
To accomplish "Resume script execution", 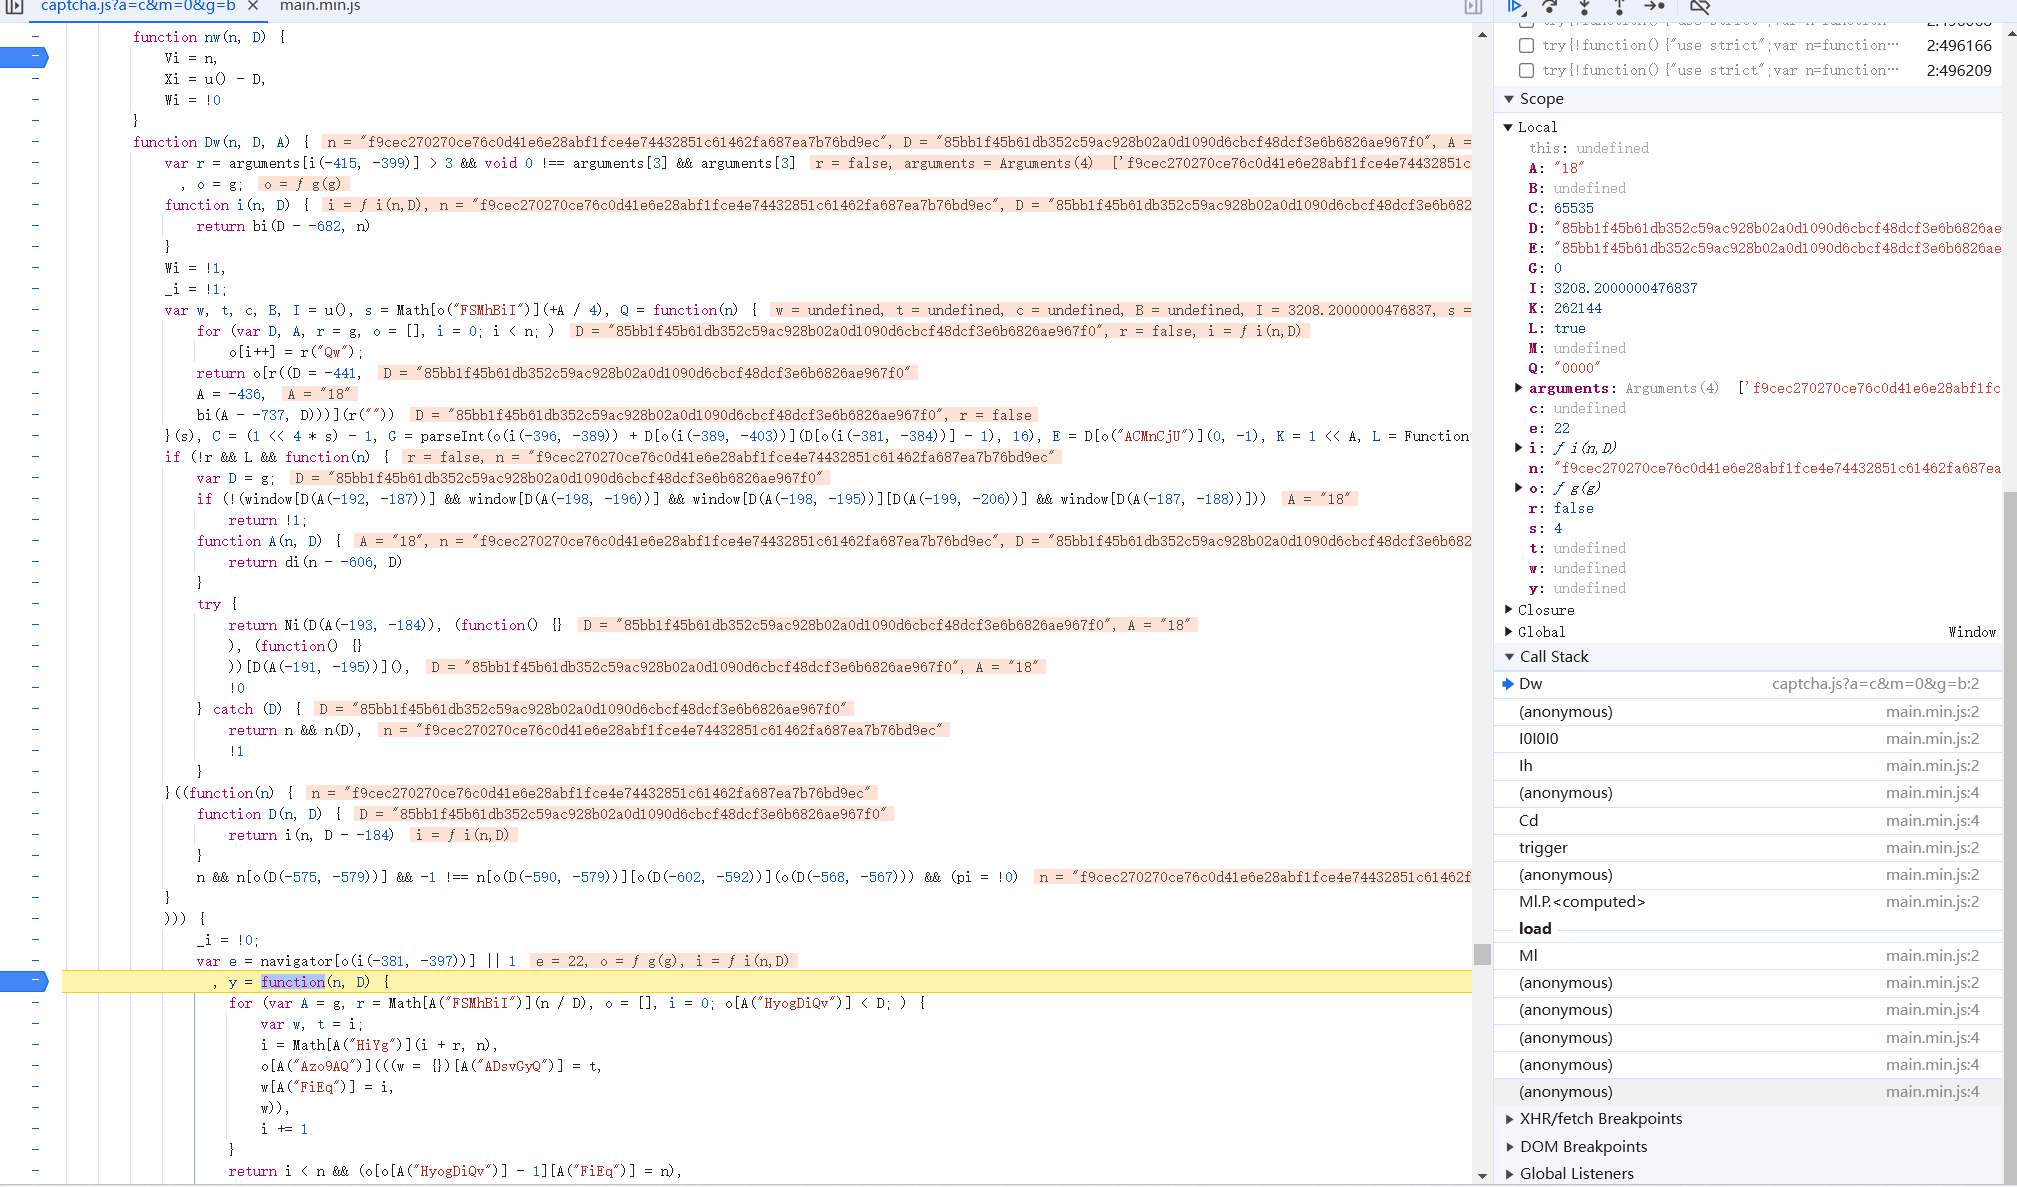I will point(1515,6).
